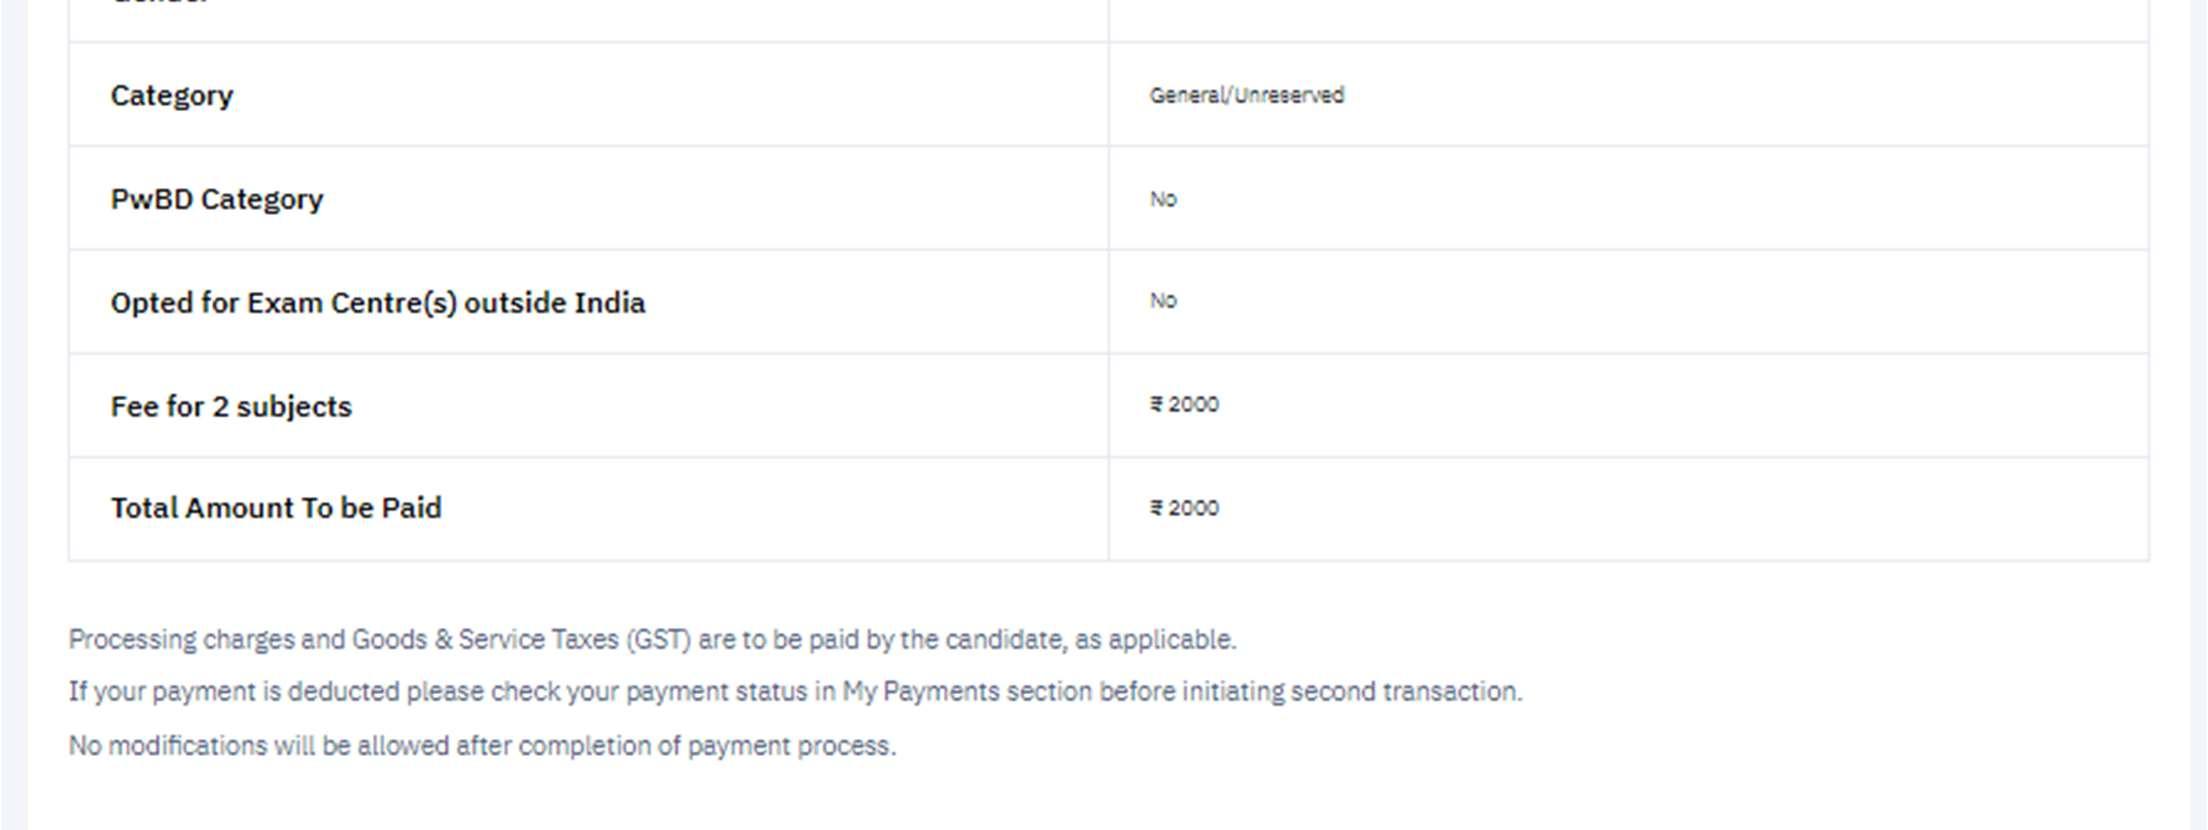Click "Opted for Exam Centre(s) outside India" label
The width and height of the screenshot is (2208, 830).
[x=377, y=303]
